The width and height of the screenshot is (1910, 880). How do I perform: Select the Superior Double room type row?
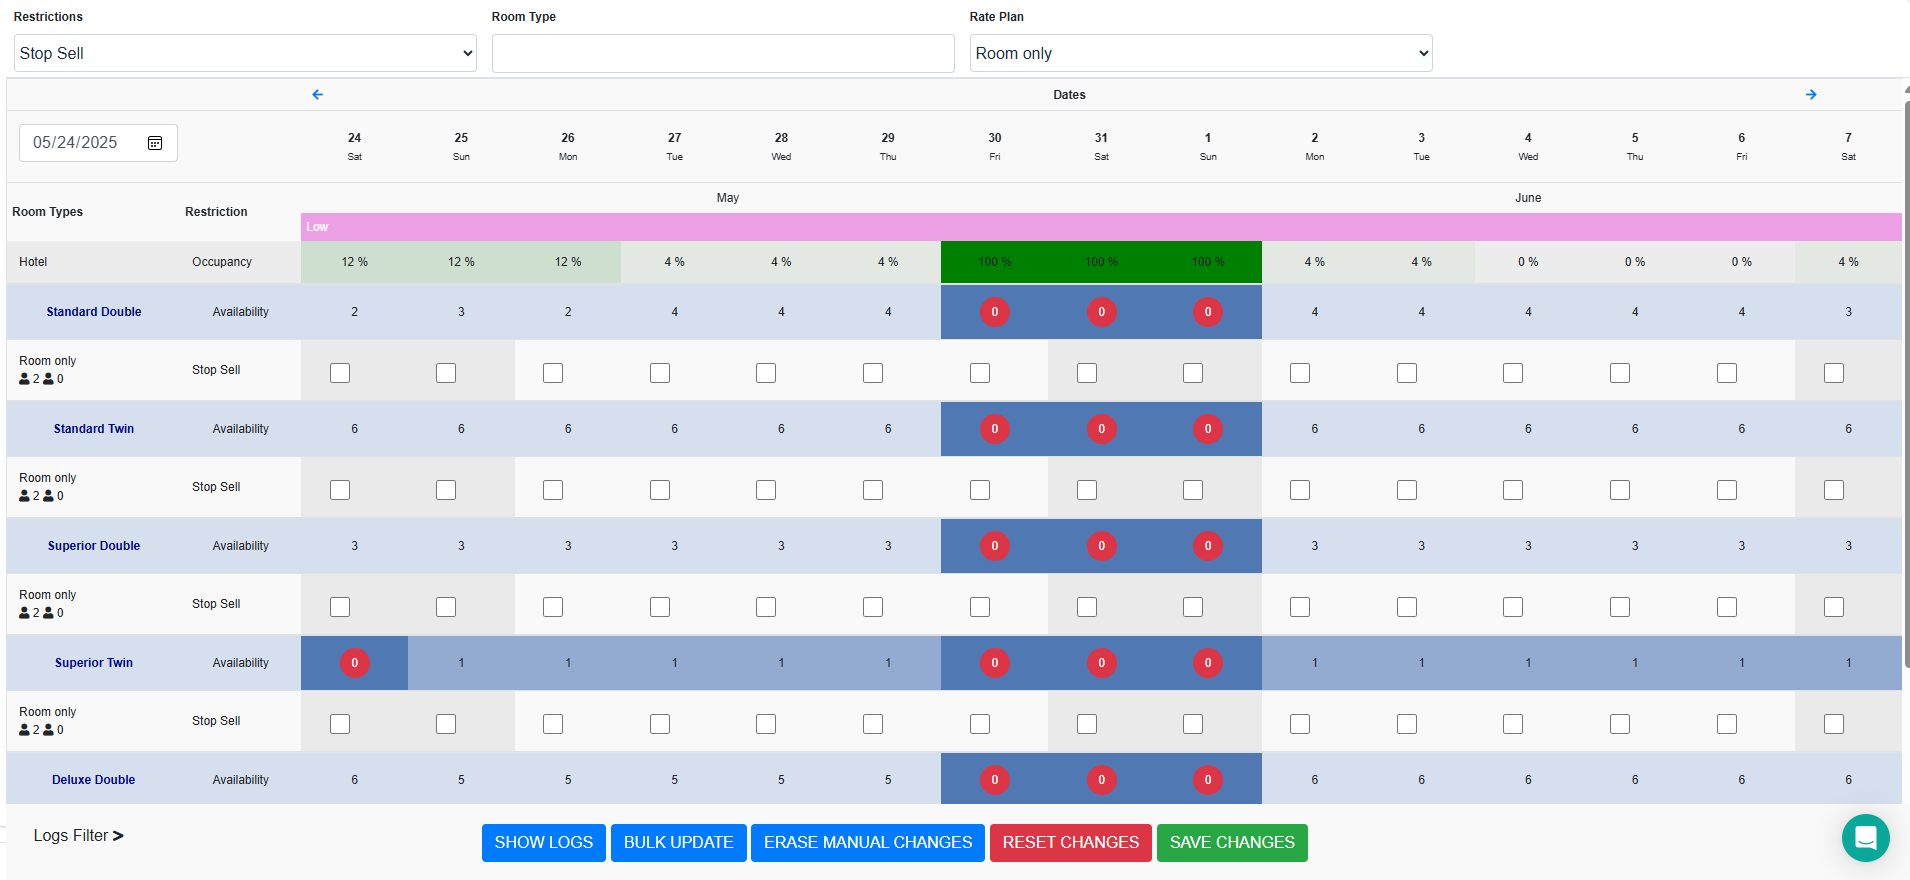coord(94,546)
